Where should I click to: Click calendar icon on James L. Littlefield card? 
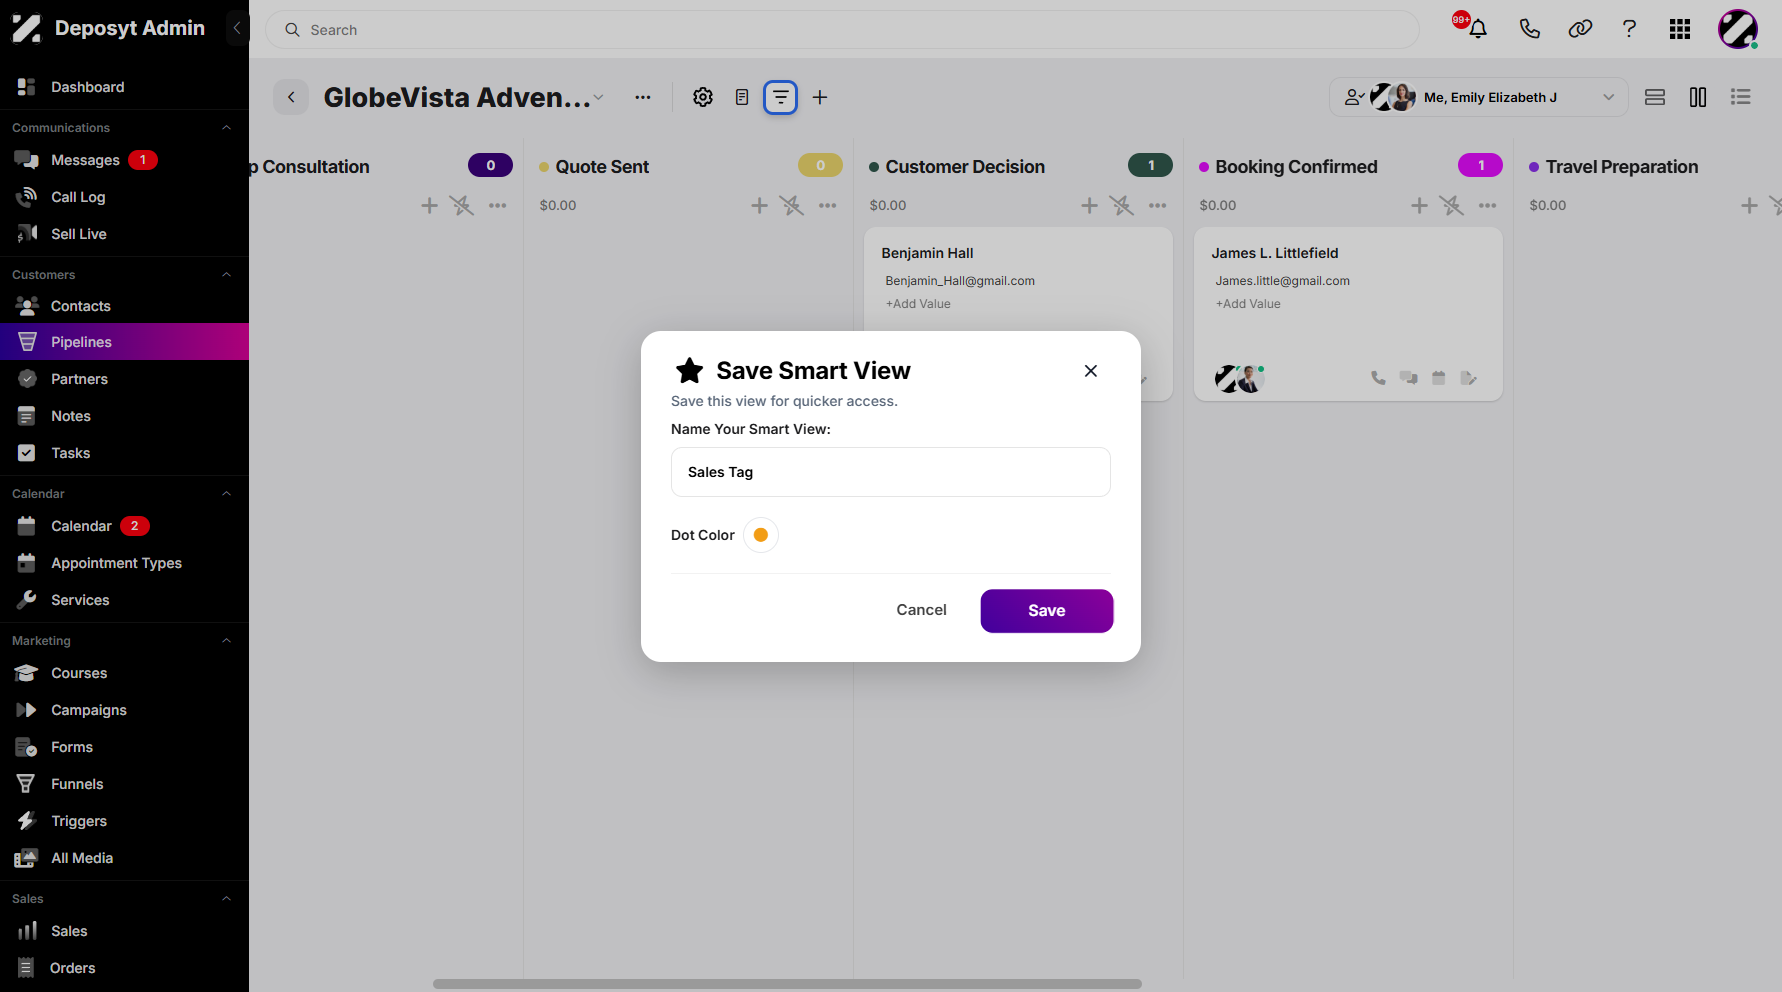[x=1438, y=378]
